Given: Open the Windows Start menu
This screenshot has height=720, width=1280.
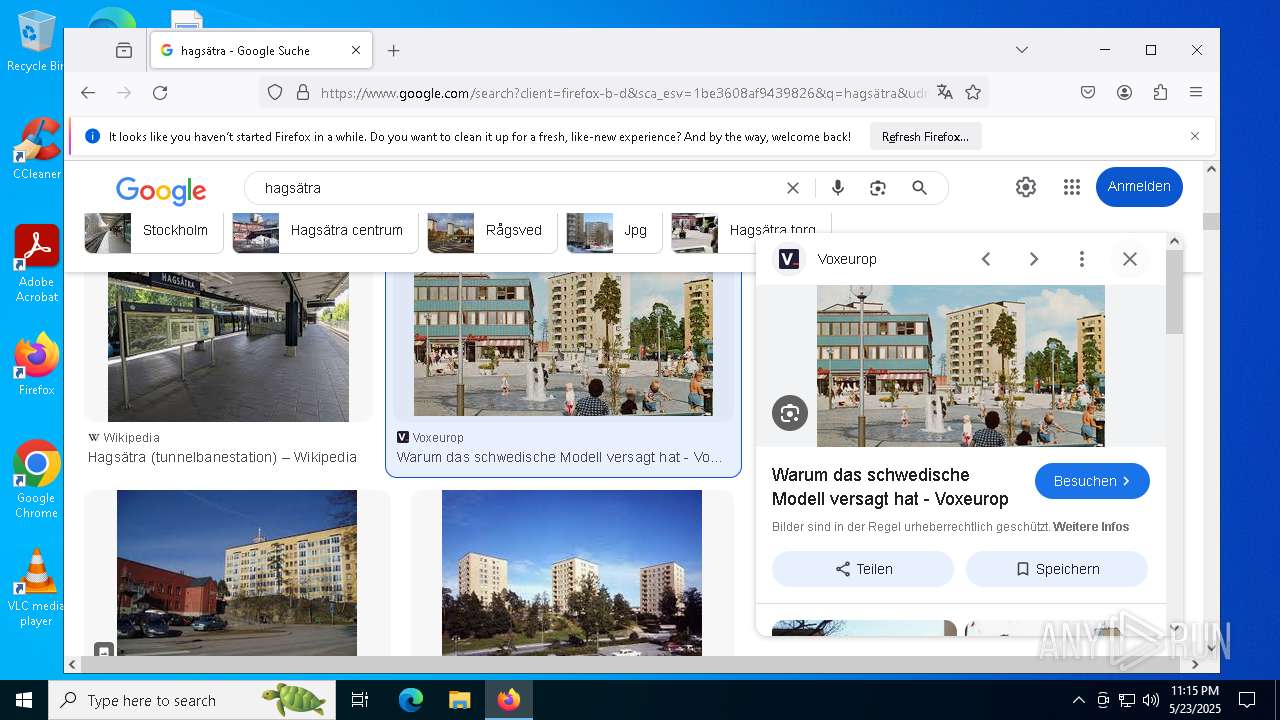Looking at the screenshot, I should click(24, 700).
